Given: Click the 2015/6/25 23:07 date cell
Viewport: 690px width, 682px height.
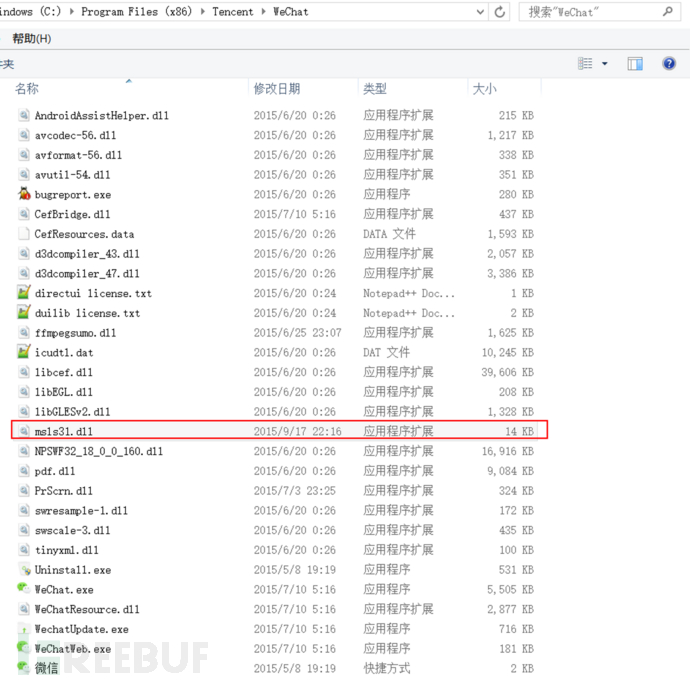Looking at the screenshot, I should click(297, 333).
